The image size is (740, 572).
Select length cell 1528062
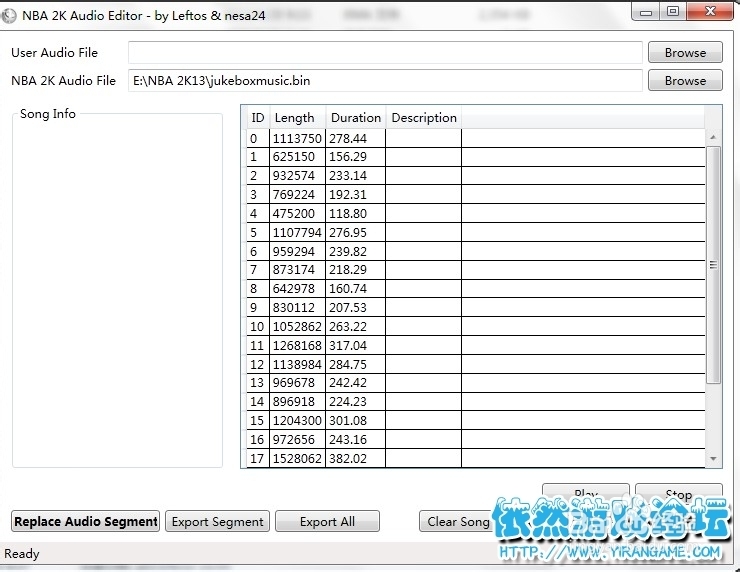click(x=297, y=458)
